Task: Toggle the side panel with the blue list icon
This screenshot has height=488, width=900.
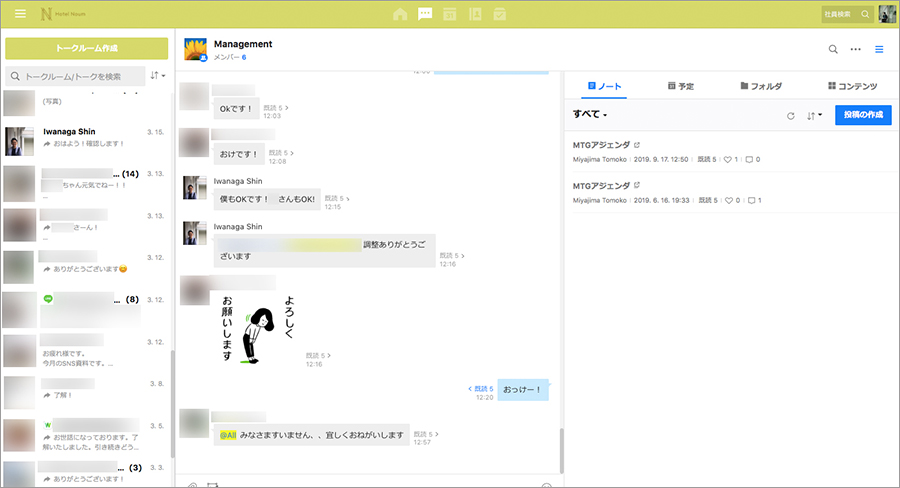Action: [880, 49]
